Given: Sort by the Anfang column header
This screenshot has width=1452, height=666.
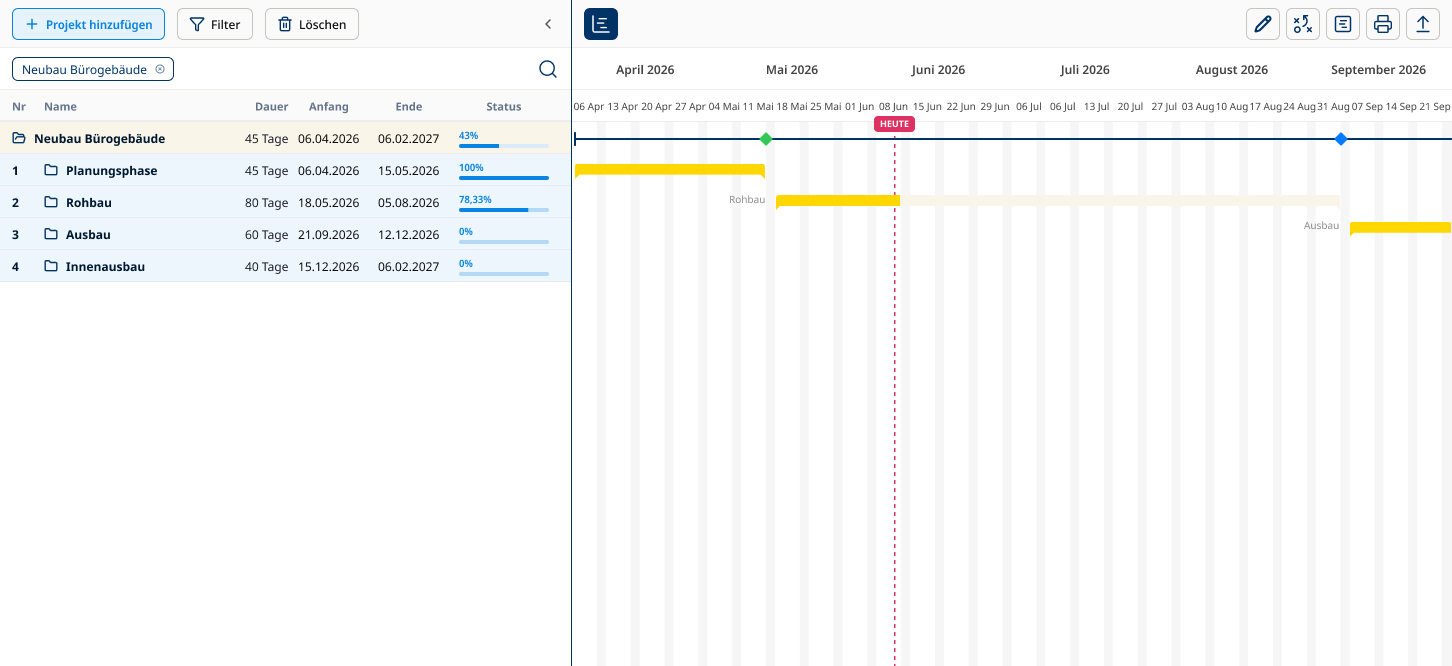Looking at the screenshot, I should click(329, 107).
